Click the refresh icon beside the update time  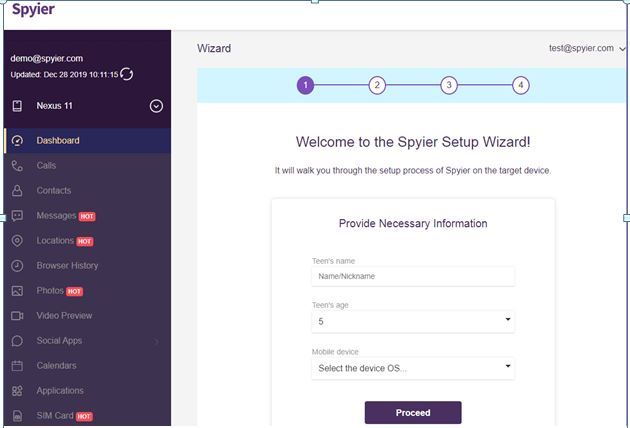pos(127,74)
